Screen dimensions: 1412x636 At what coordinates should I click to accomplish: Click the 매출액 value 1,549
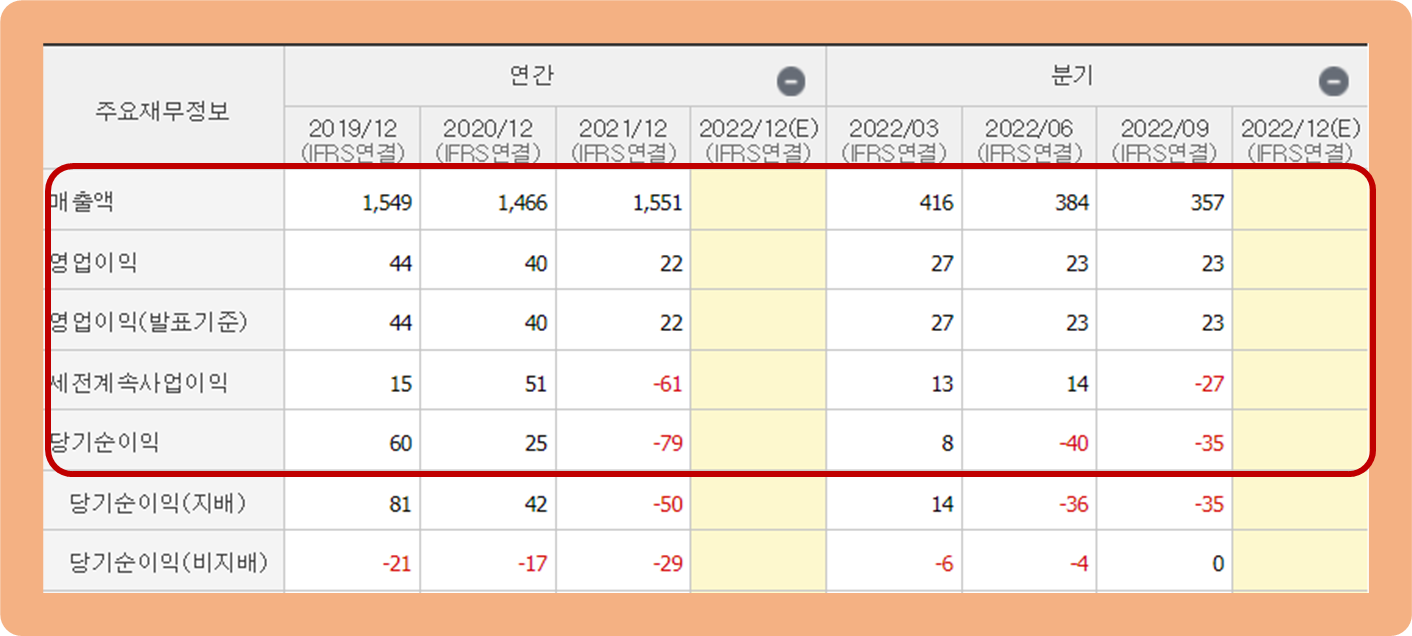pos(387,203)
